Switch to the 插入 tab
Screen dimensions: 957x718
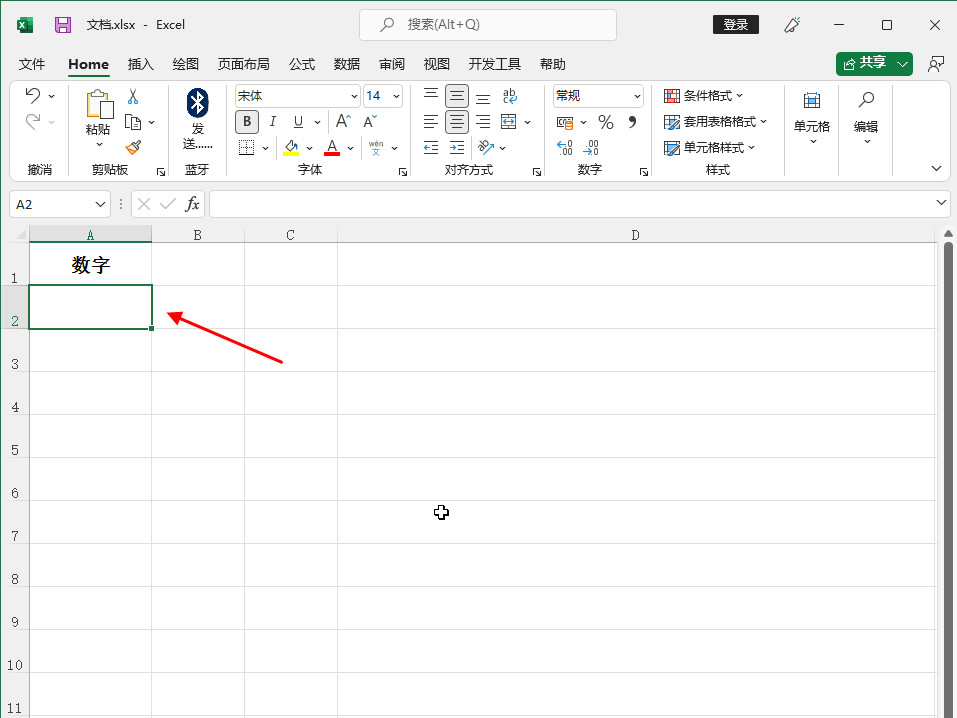click(140, 64)
